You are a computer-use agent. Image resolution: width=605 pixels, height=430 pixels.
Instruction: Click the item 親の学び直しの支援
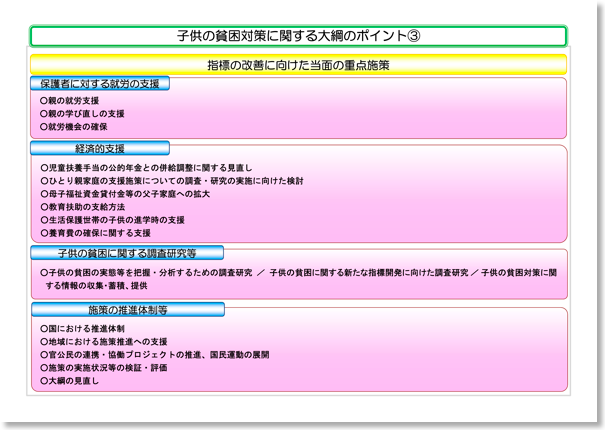tap(82, 114)
